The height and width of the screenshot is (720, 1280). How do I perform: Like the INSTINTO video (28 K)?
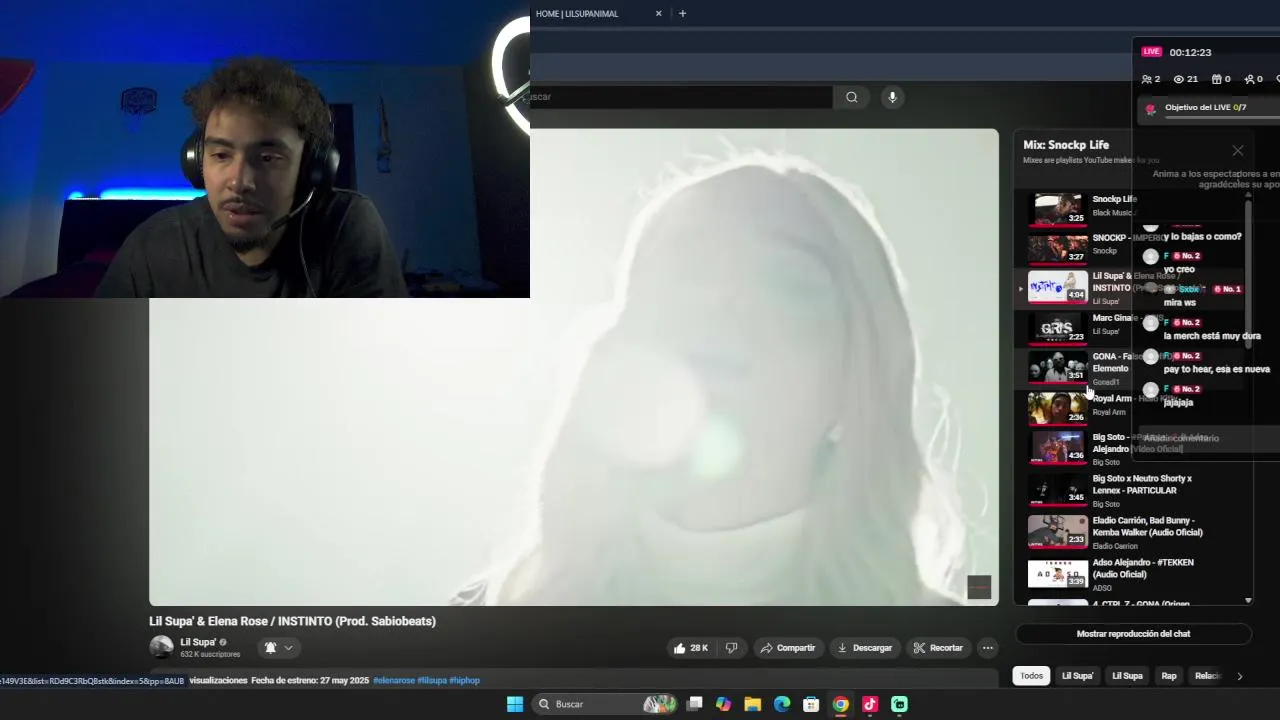point(690,648)
